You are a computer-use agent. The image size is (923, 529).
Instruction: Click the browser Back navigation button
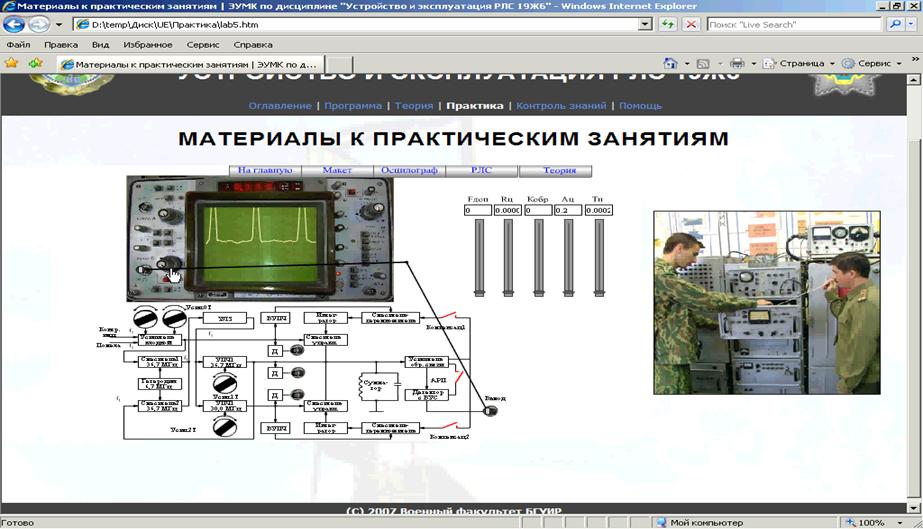coord(14,24)
